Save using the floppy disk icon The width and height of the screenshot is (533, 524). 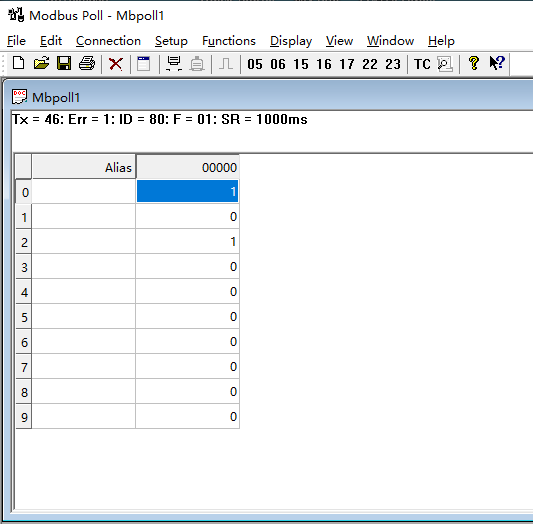point(64,64)
